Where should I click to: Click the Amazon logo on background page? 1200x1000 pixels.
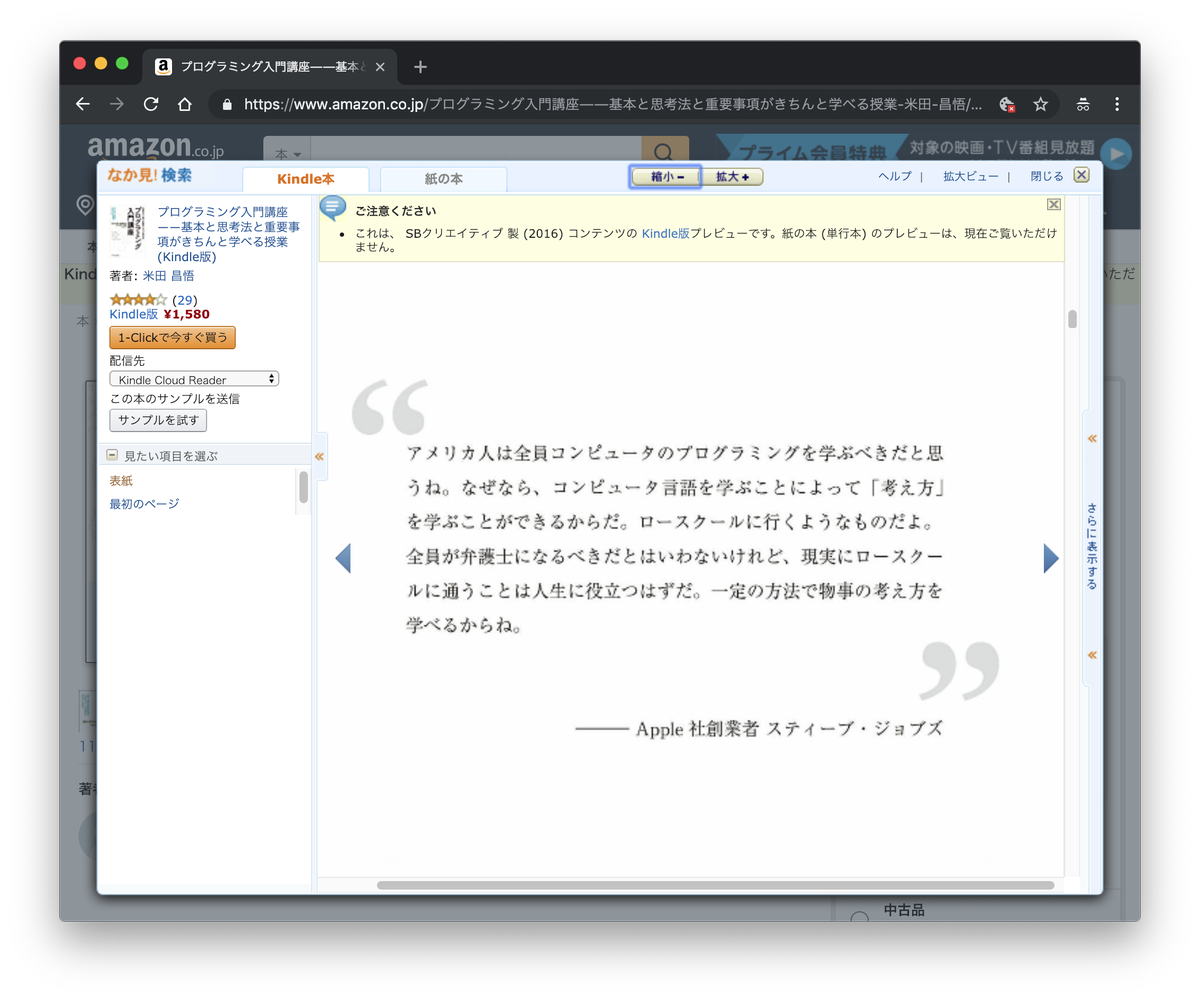click(x=155, y=148)
